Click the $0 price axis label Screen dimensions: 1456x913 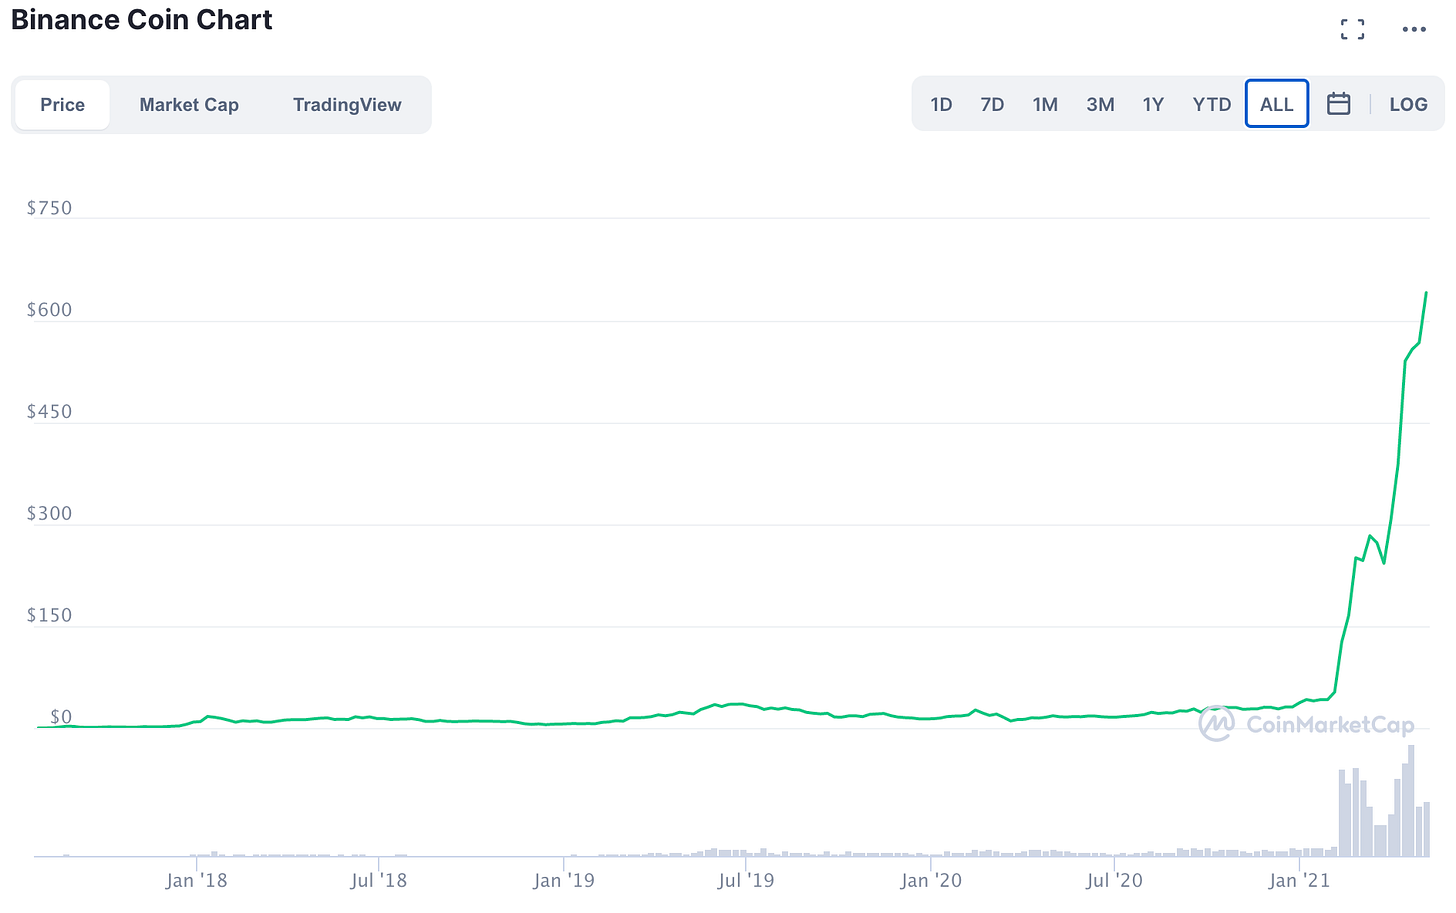coord(61,717)
